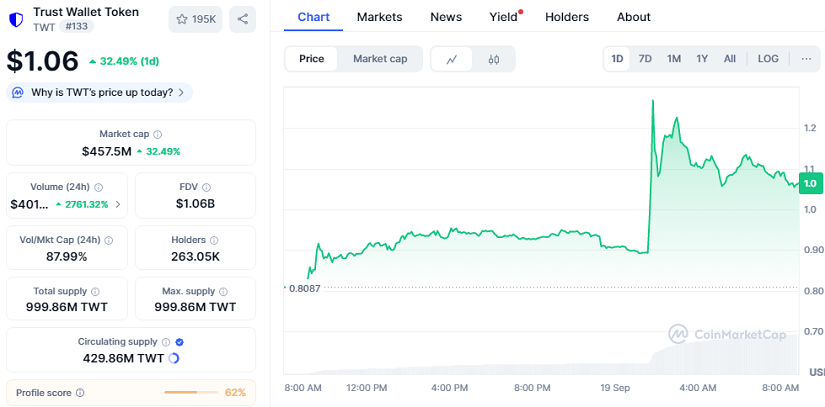
Task: Click the info icon beside Total supply
Action: pyautogui.click(x=95, y=291)
